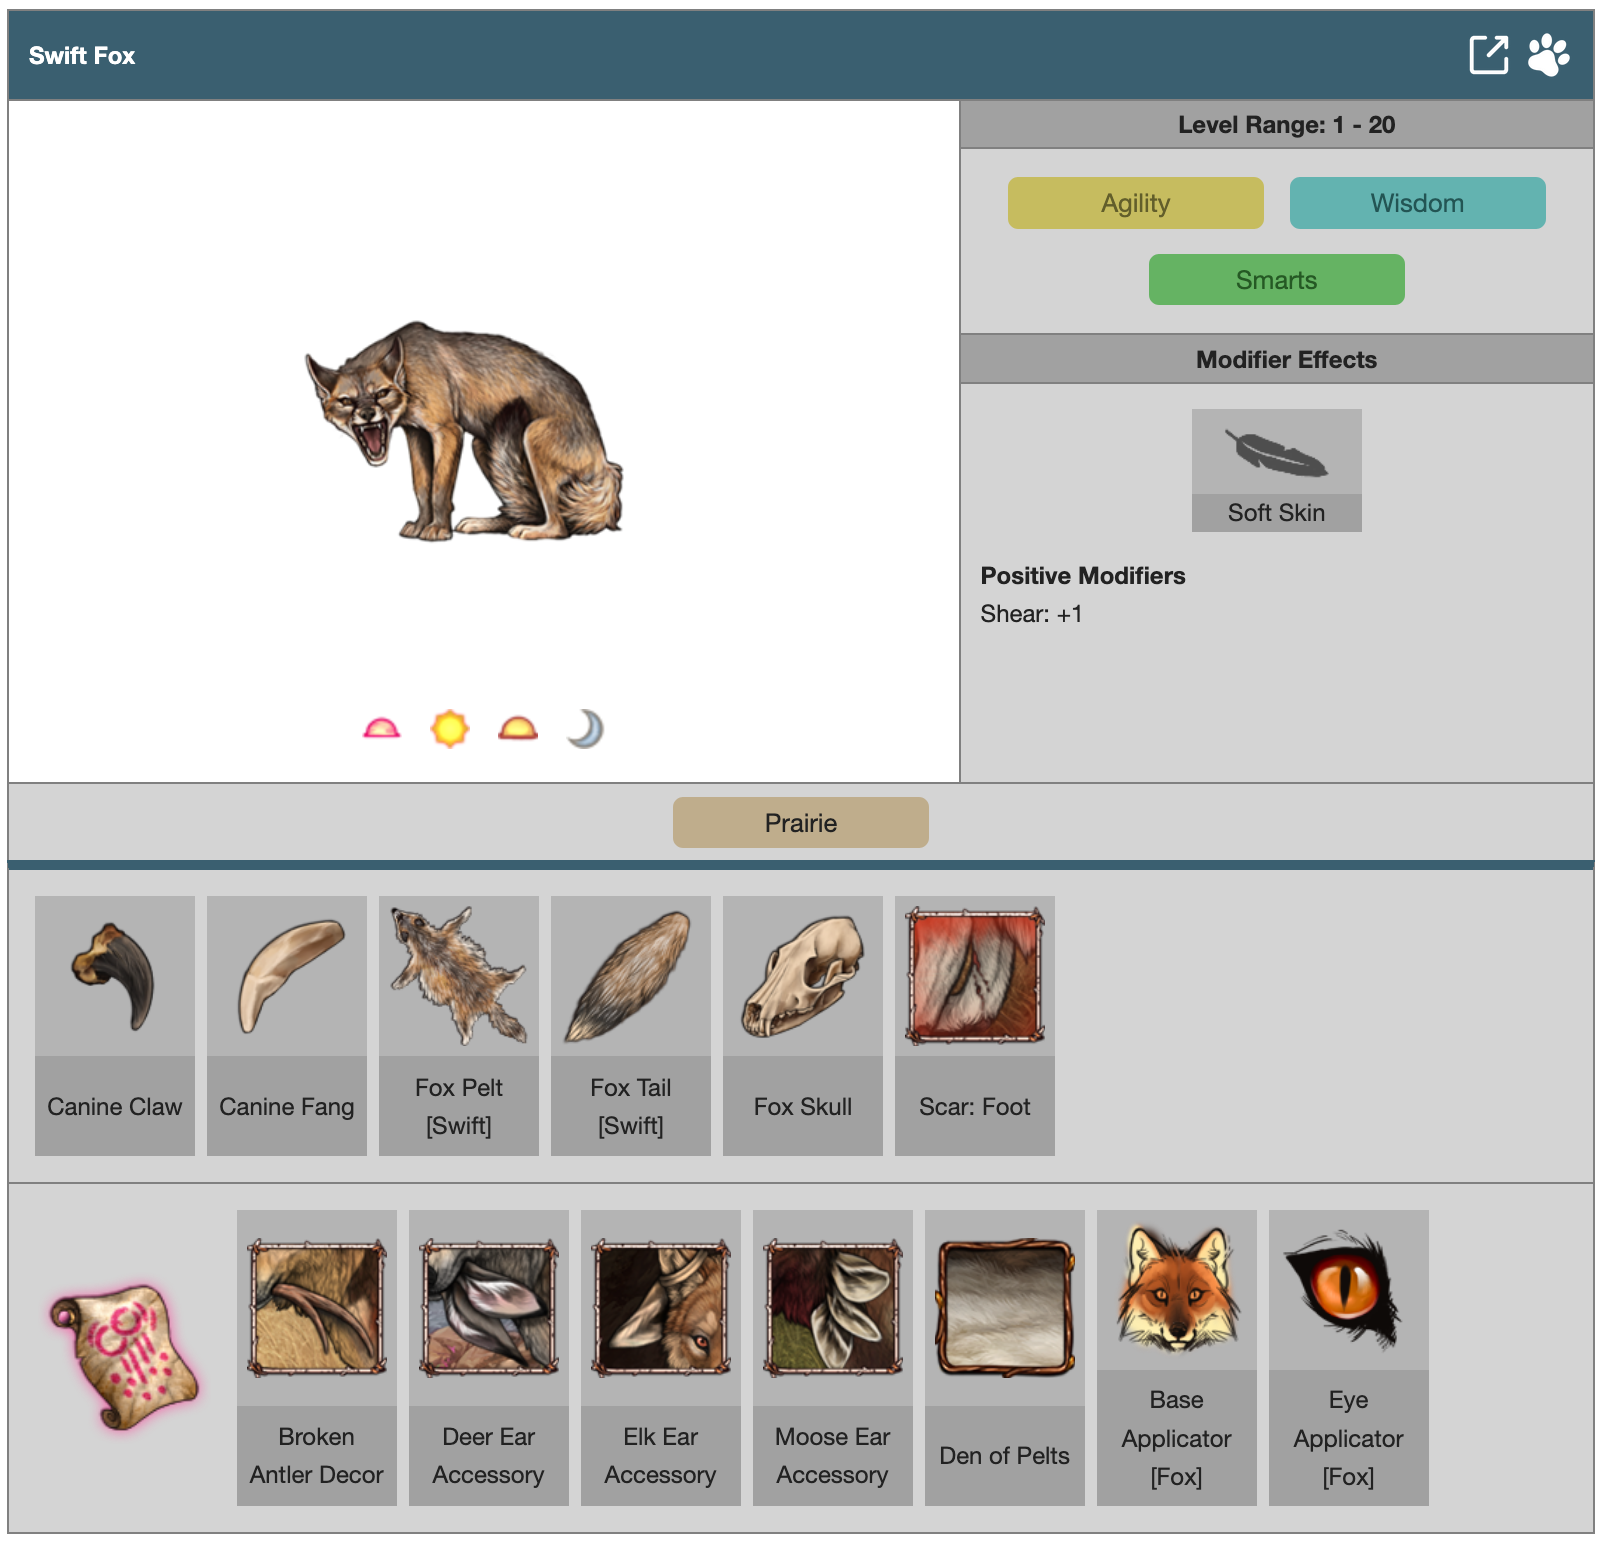
Task: Open the Scar: Foot item
Action: click(975, 1025)
